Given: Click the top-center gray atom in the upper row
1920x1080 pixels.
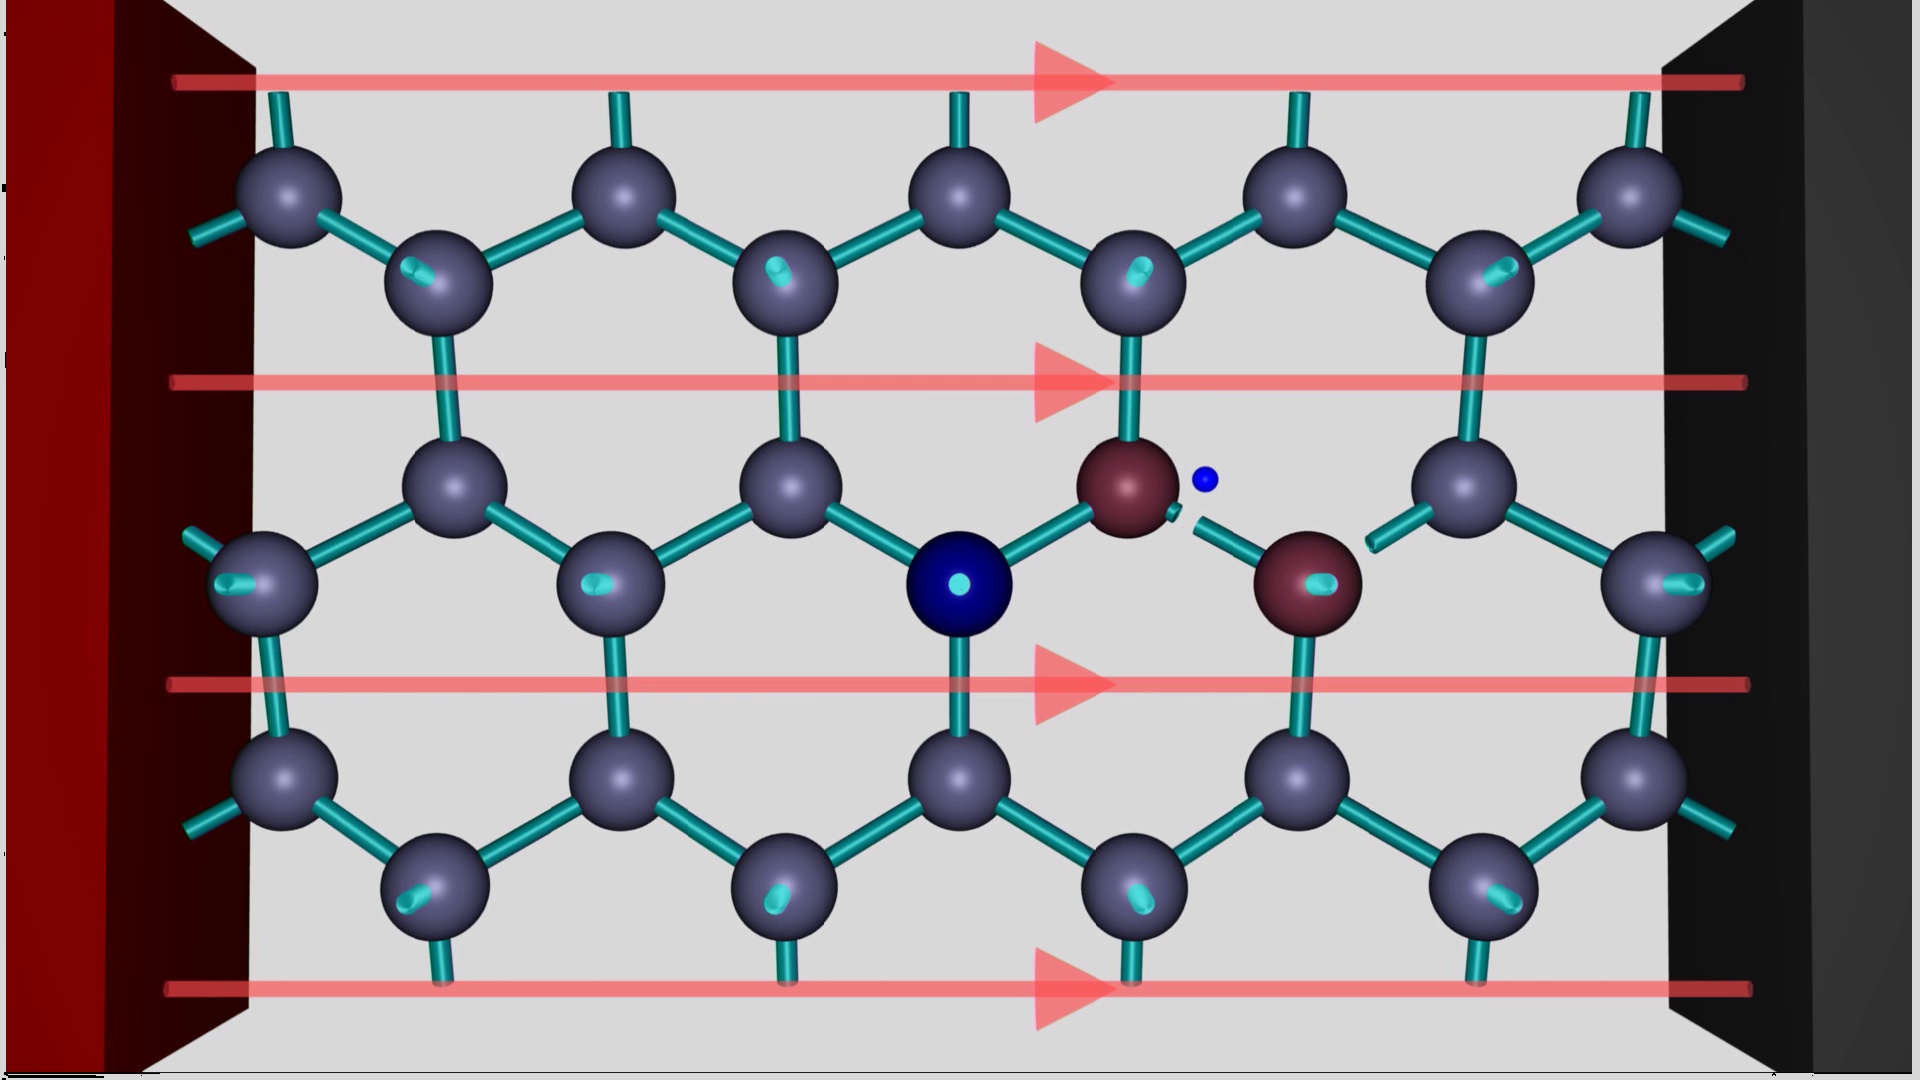Looking at the screenshot, I should click(959, 197).
